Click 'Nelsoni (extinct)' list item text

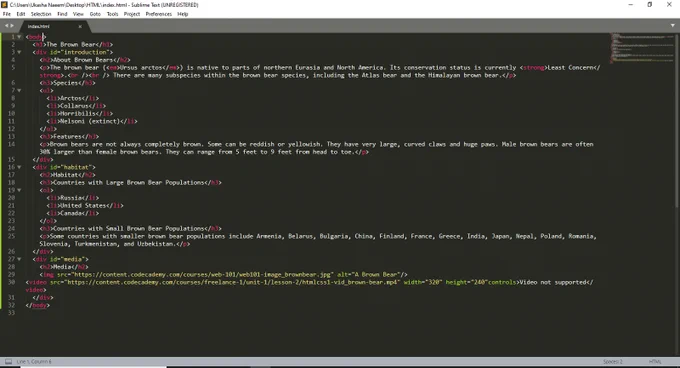[x=89, y=121]
